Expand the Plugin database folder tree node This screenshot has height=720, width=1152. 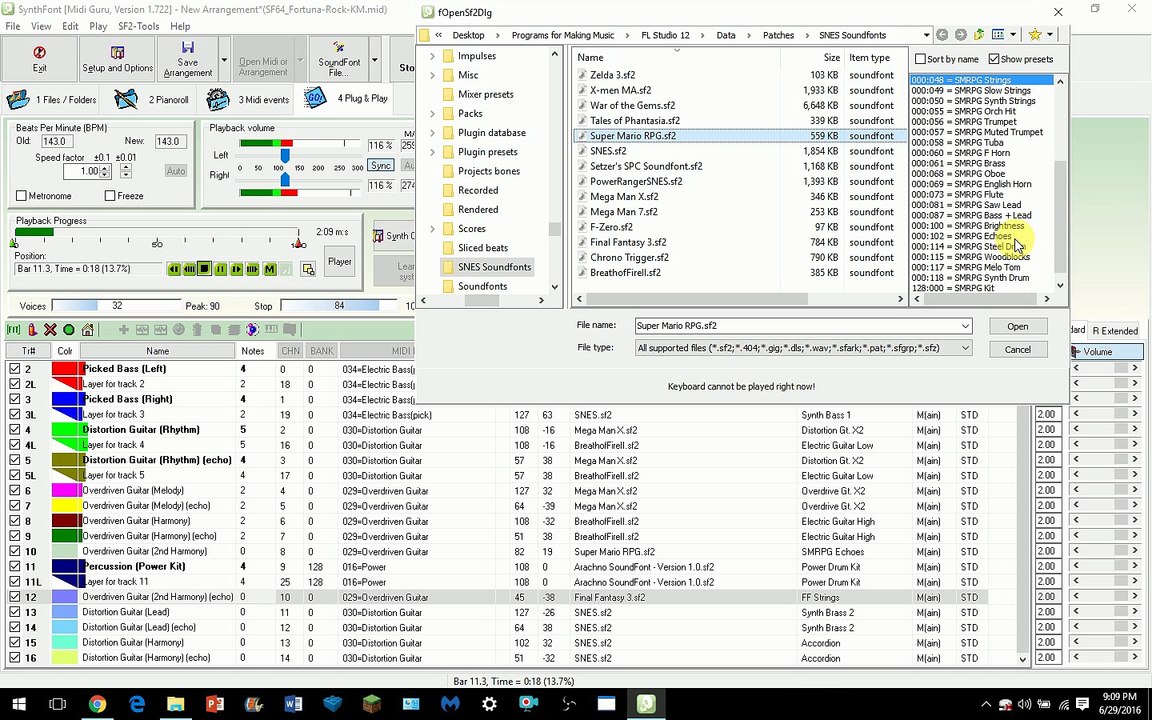tap(432, 133)
